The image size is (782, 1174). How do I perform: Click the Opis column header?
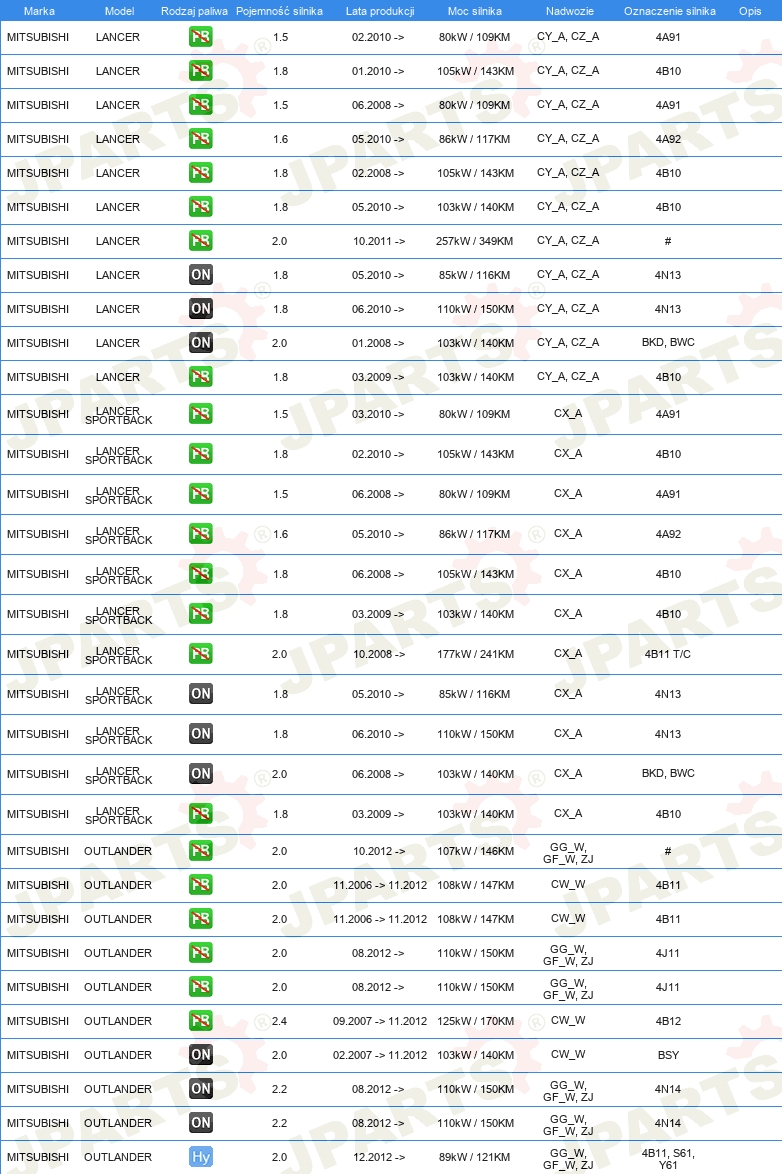pos(750,11)
